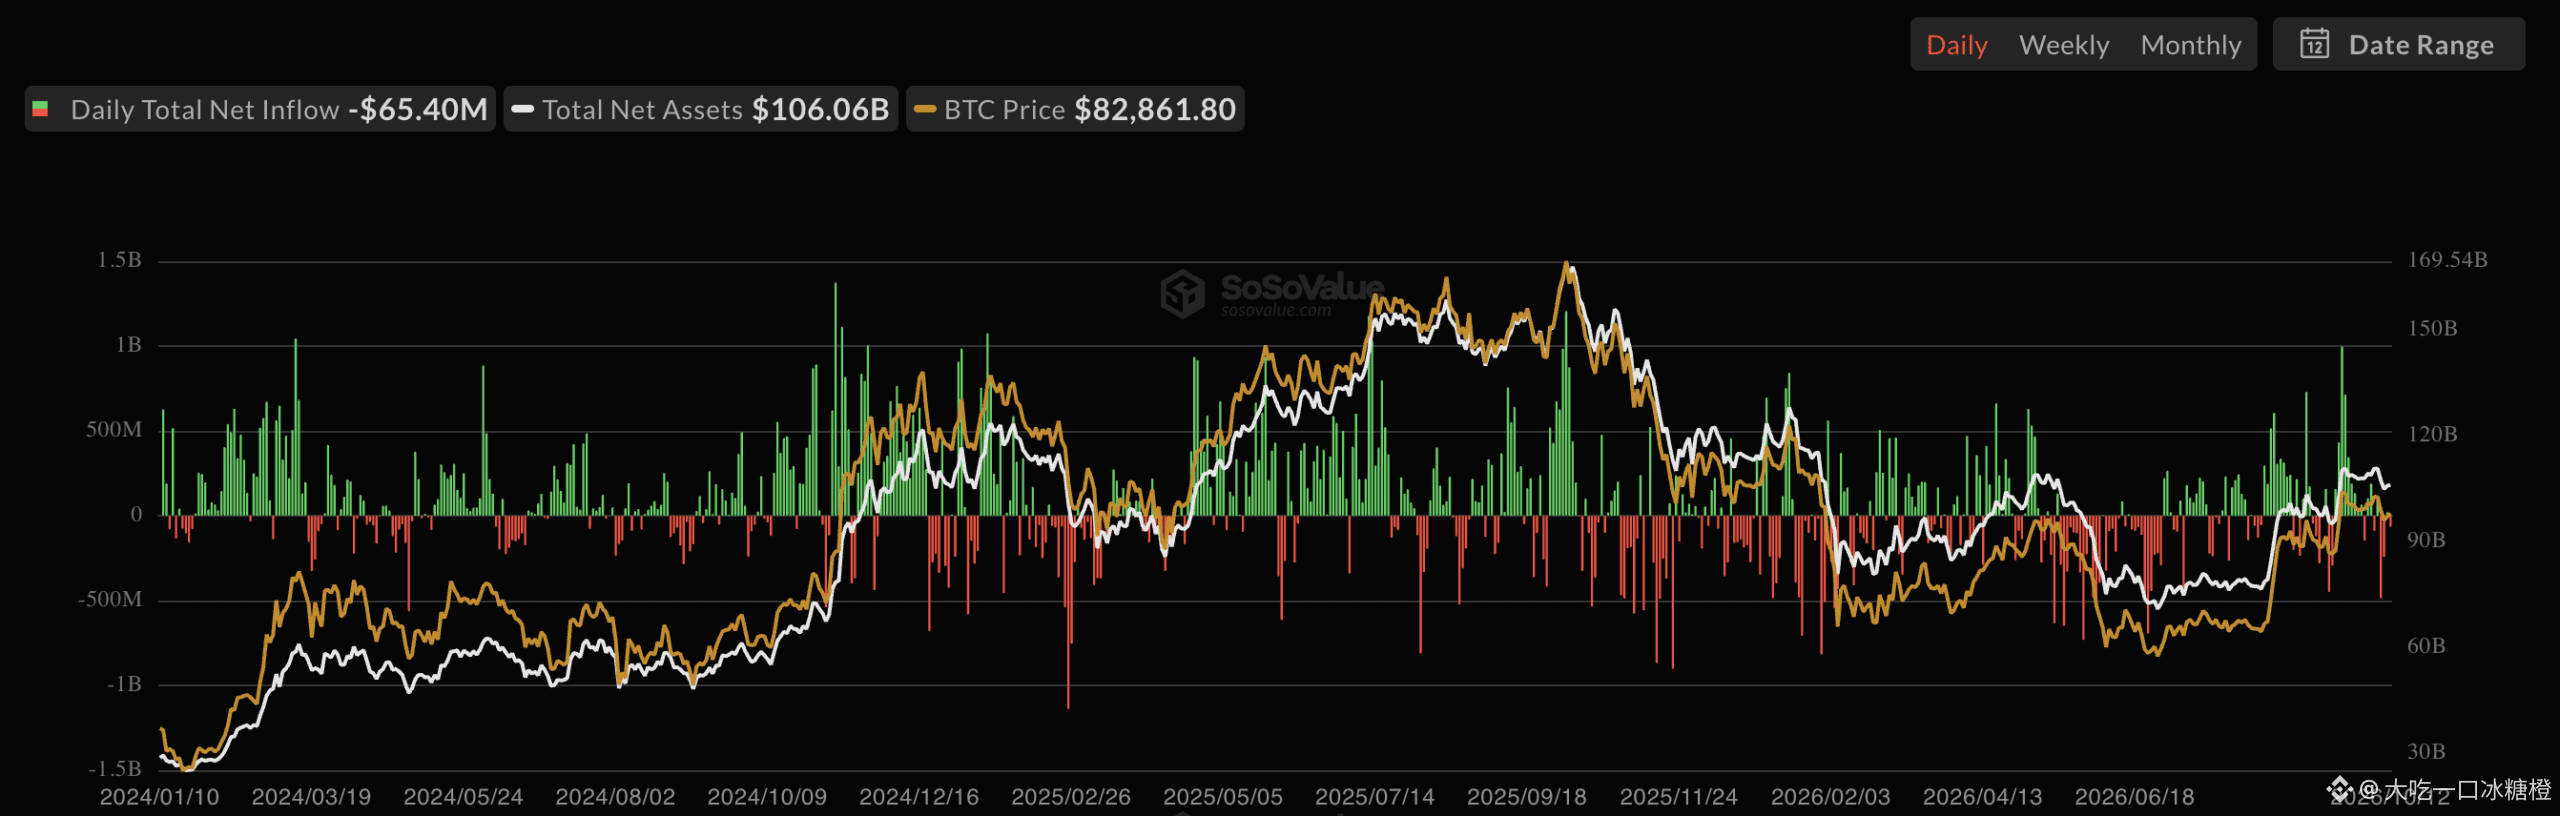
Task: Click the 2024/12/16 x-axis date label
Action: [x=919, y=797]
